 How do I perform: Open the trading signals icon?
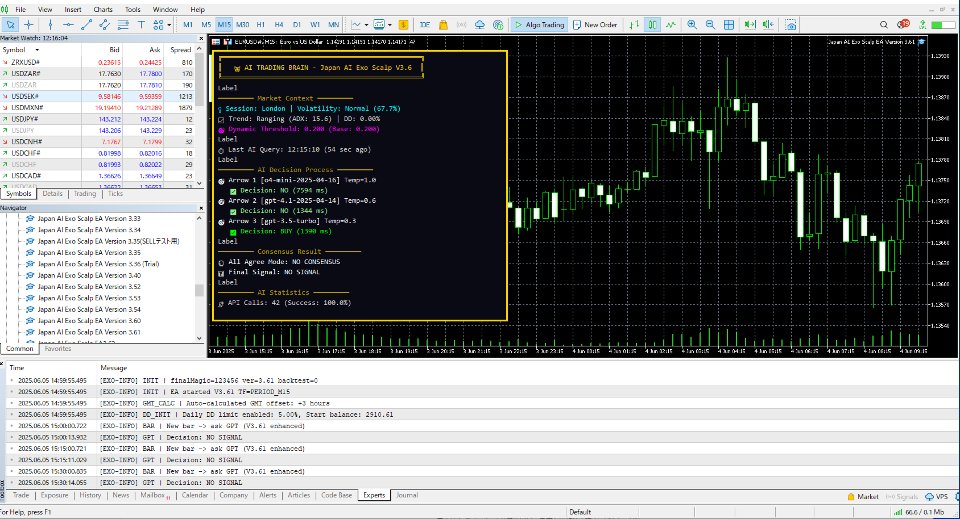[x=462, y=24]
